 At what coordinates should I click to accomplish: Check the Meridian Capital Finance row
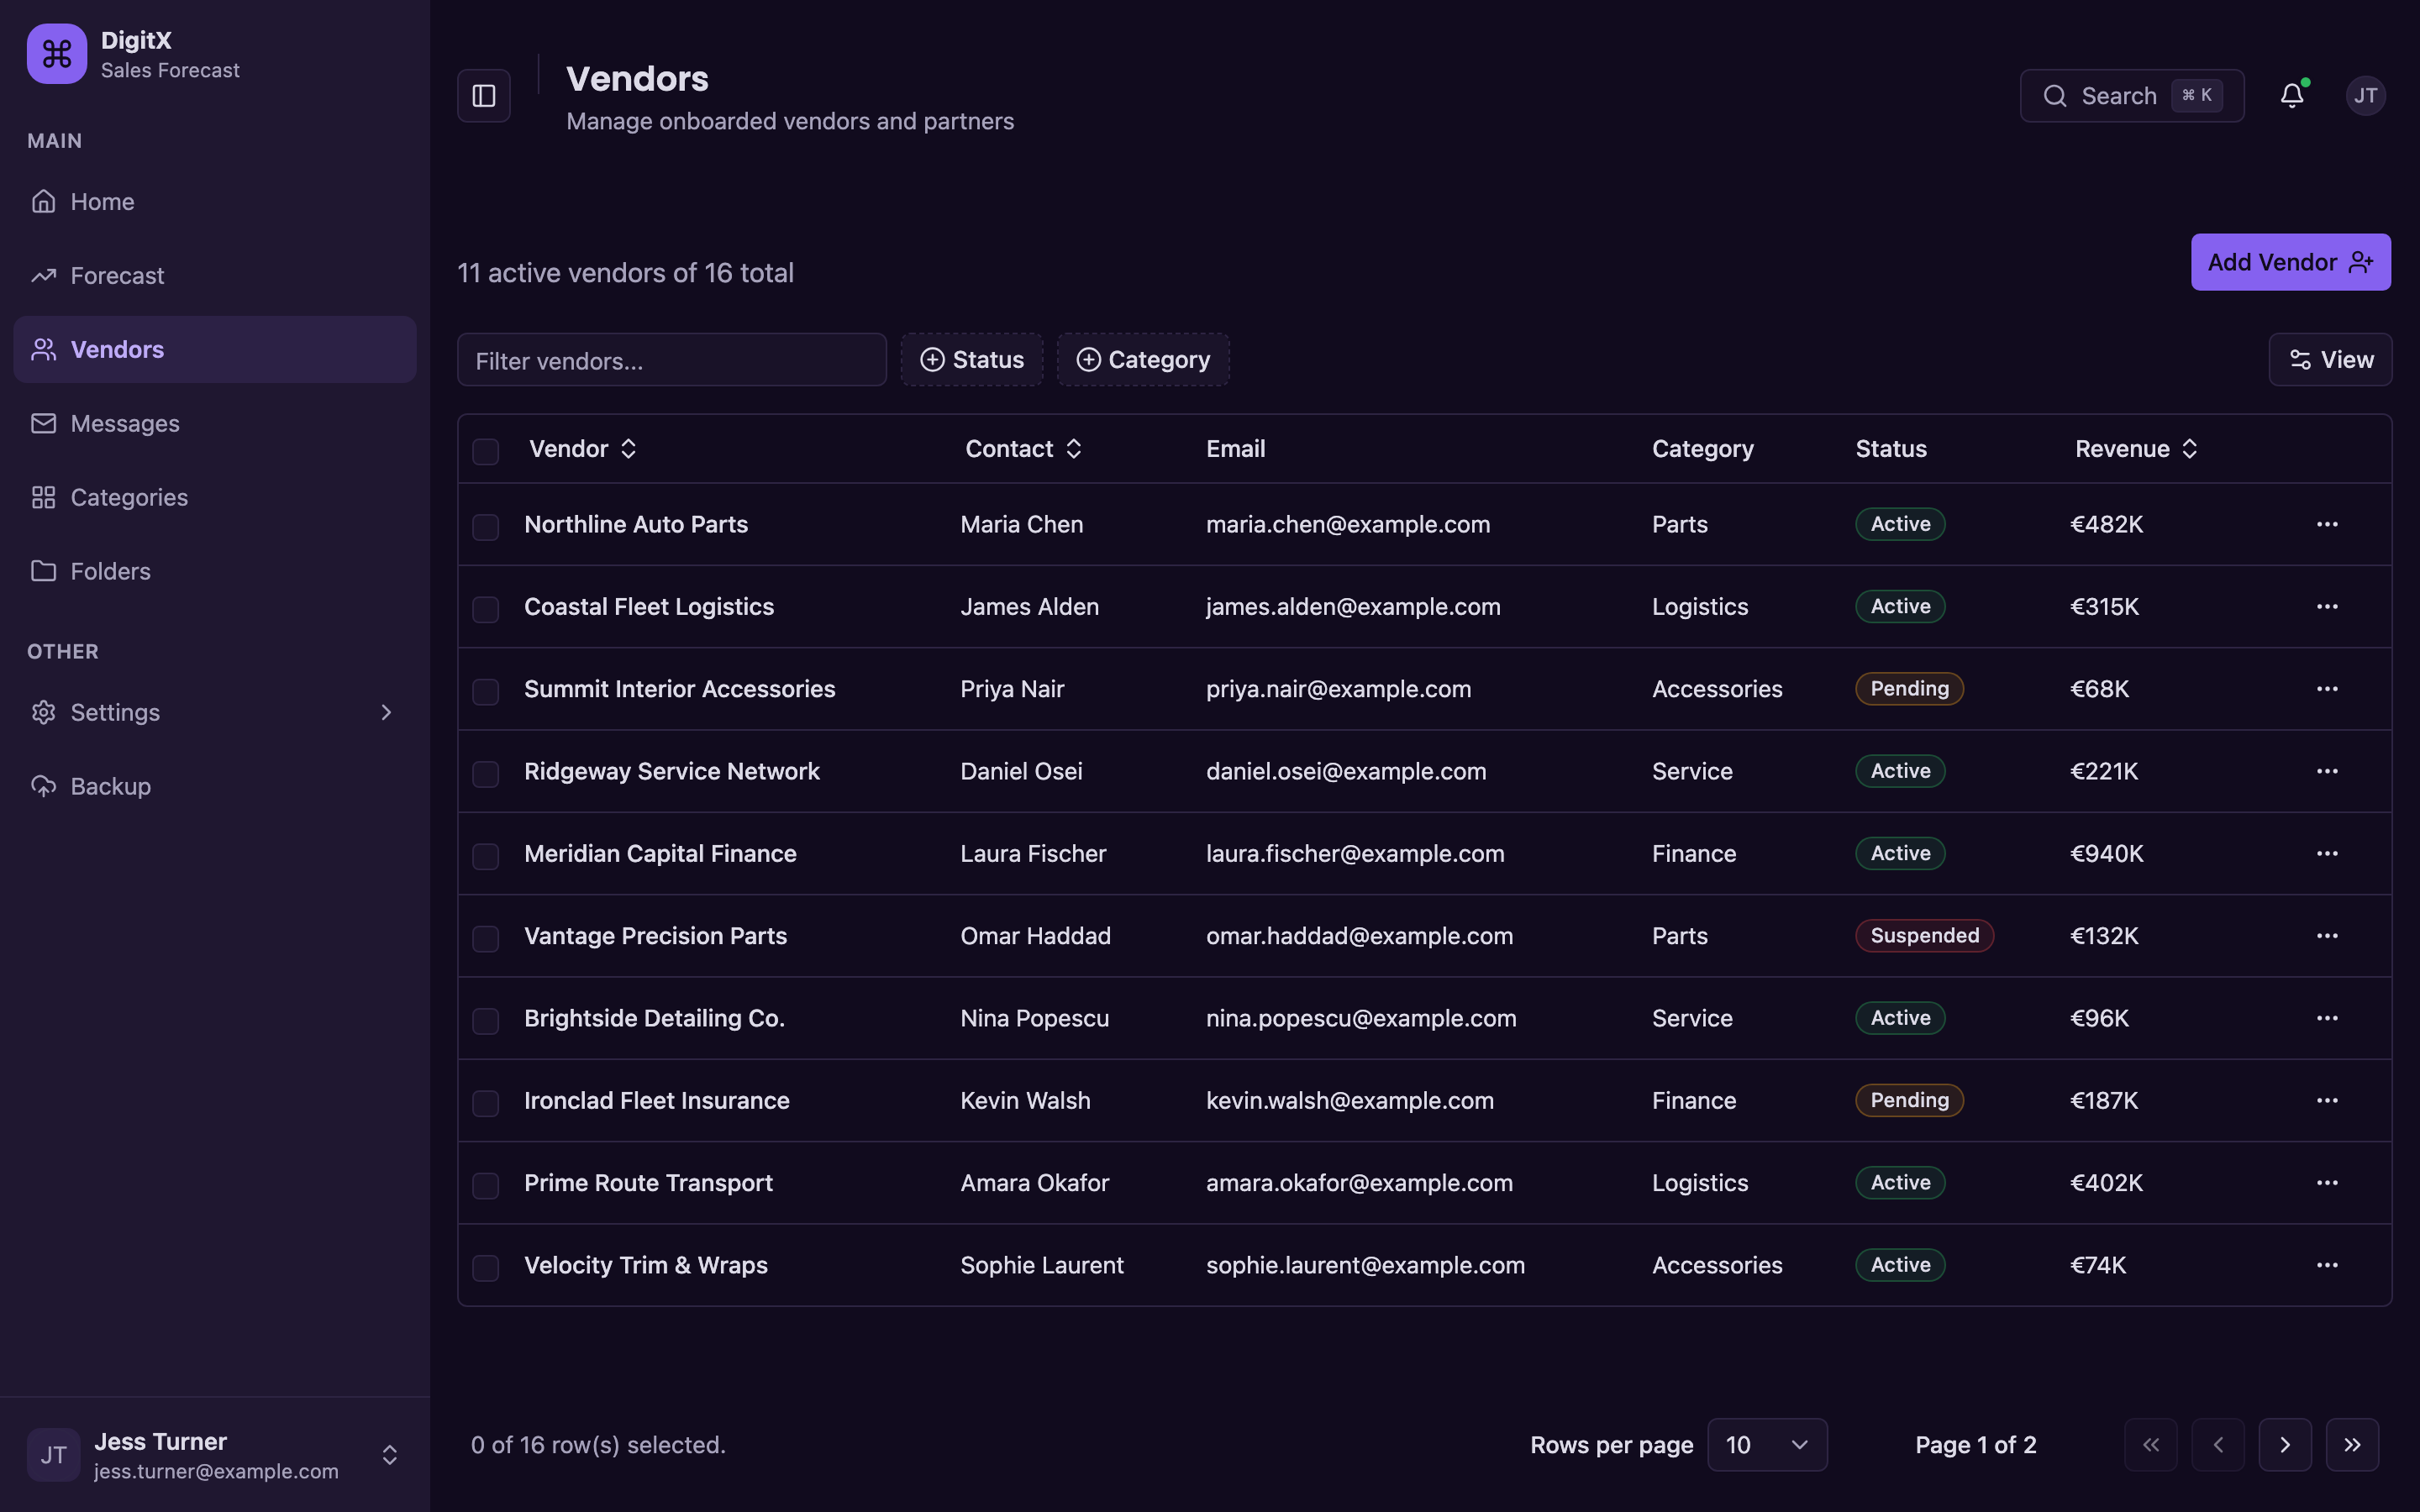click(x=485, y=856)
